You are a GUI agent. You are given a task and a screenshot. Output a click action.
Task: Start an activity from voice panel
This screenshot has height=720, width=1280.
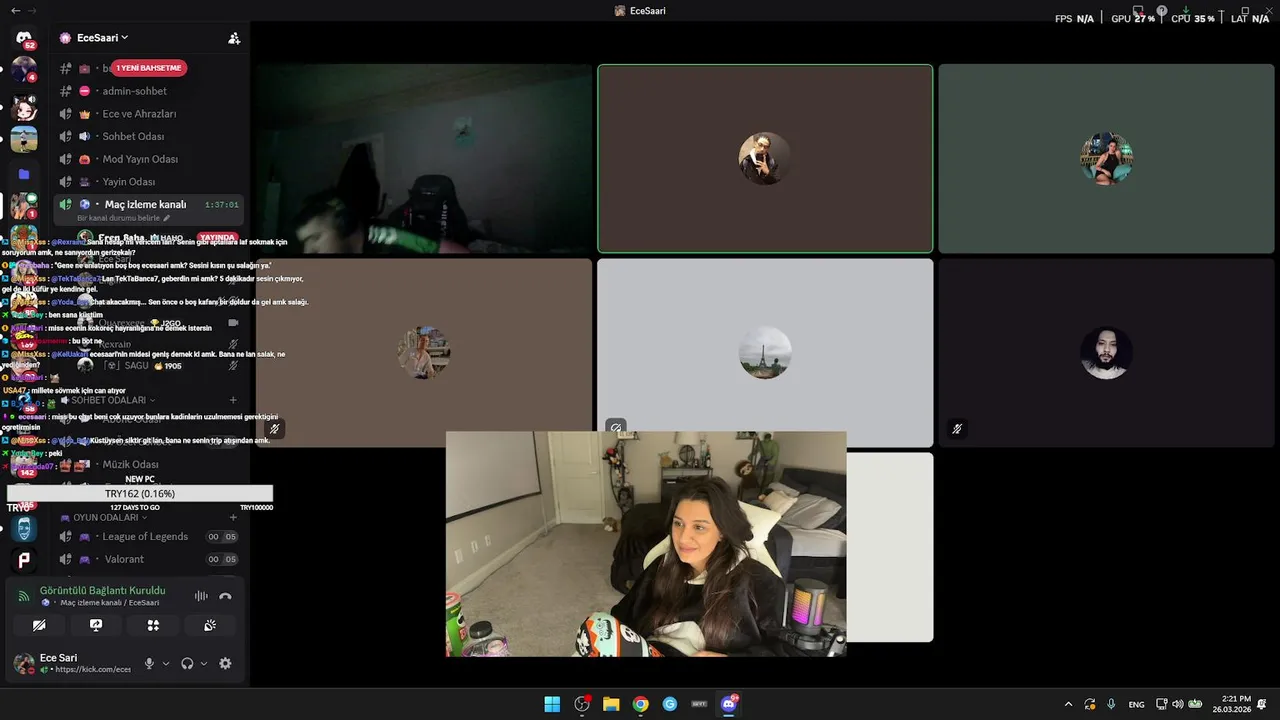click(x=153, y=625)
